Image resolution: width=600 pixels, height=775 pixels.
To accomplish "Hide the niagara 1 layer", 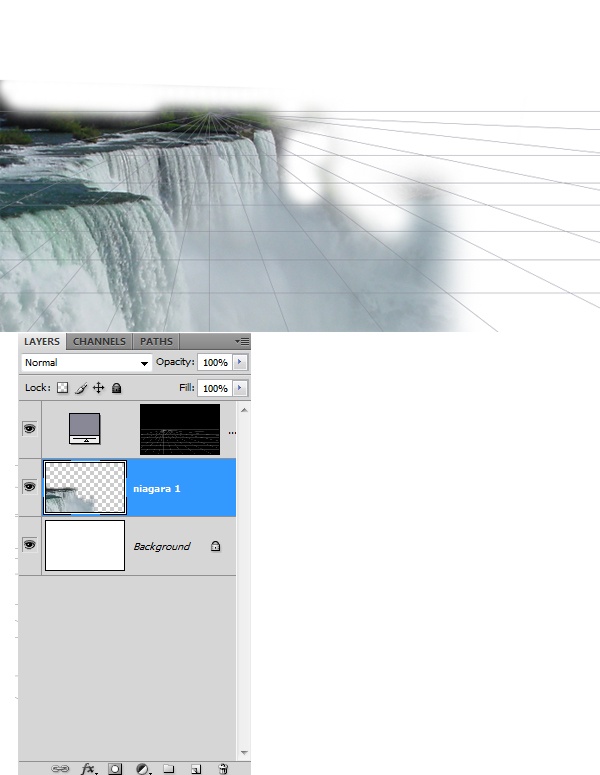I will click(30, 487).
